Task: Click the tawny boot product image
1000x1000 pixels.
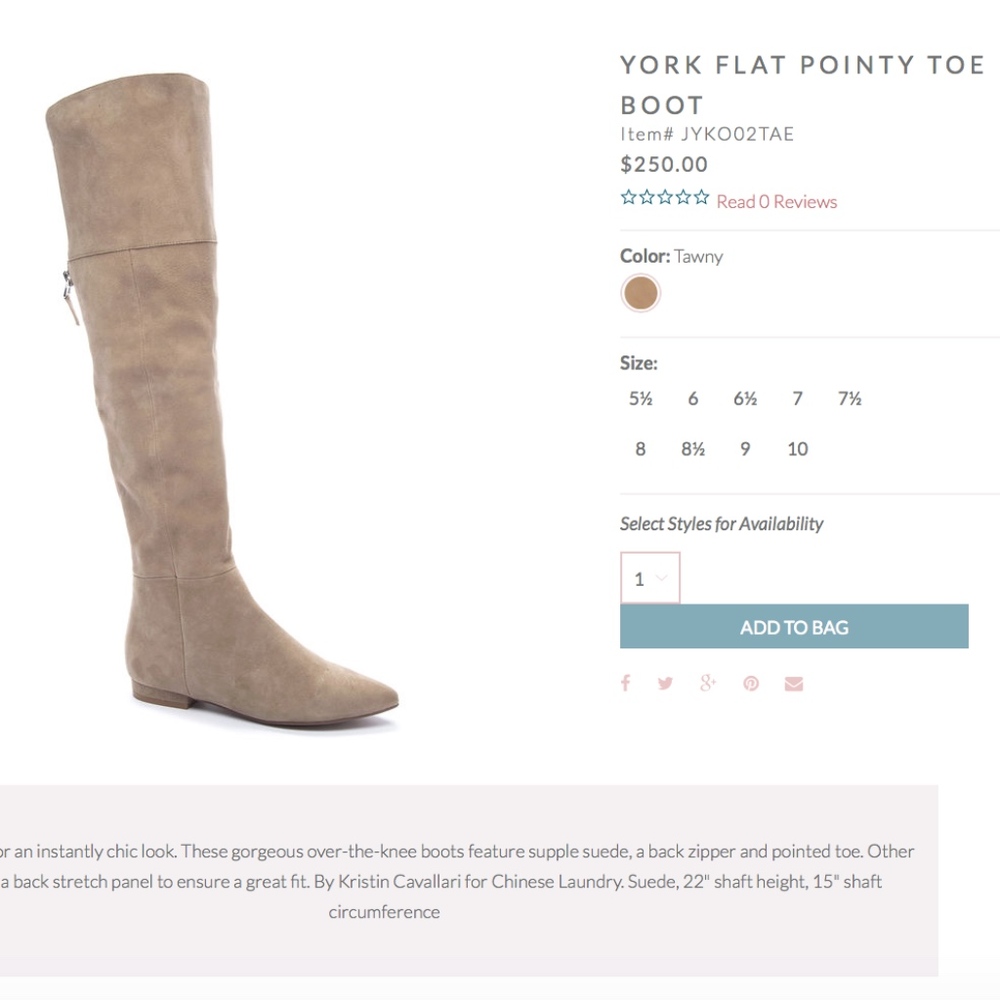Action: click(200, 400)
